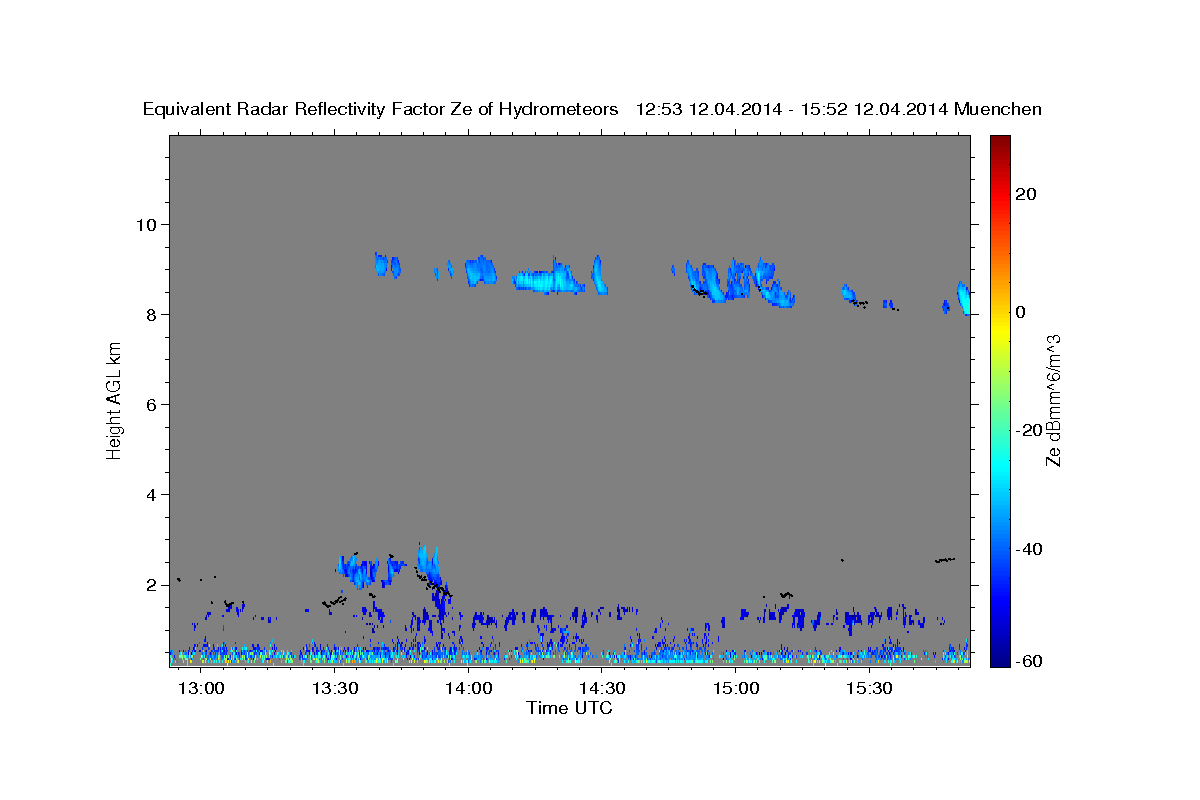Click the '15:30' time axis tick label

tap(869, 689)
